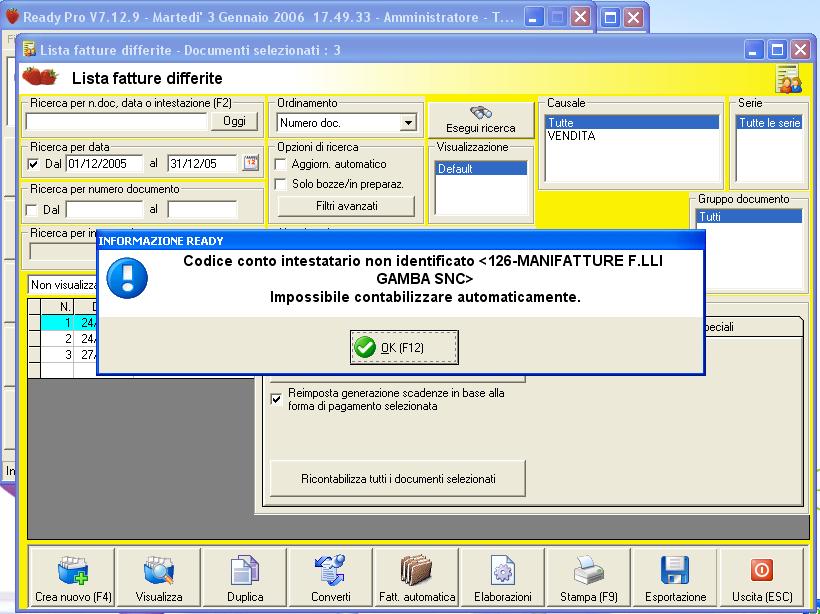This screenshot has width=820, height=614.
Task: Select table row number 2
Action: point(63,339)
